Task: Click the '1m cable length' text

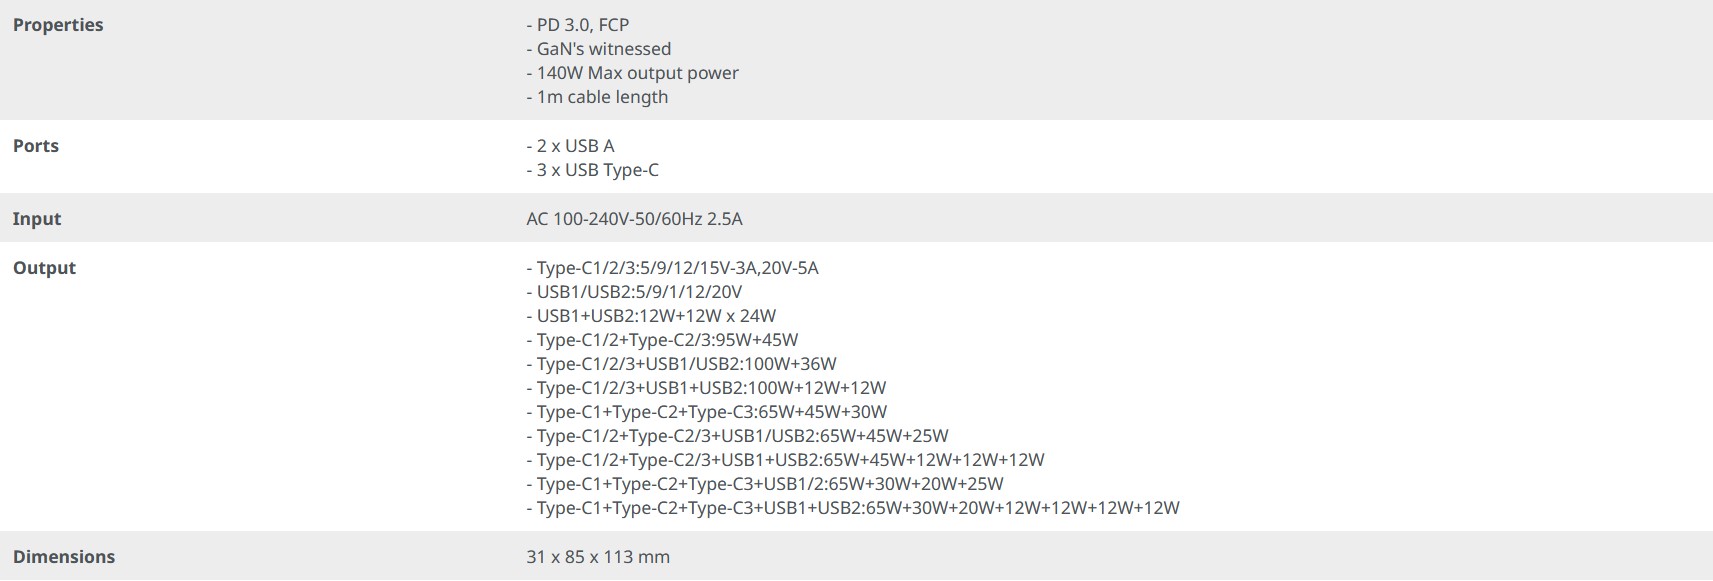Action: point(597,97)
